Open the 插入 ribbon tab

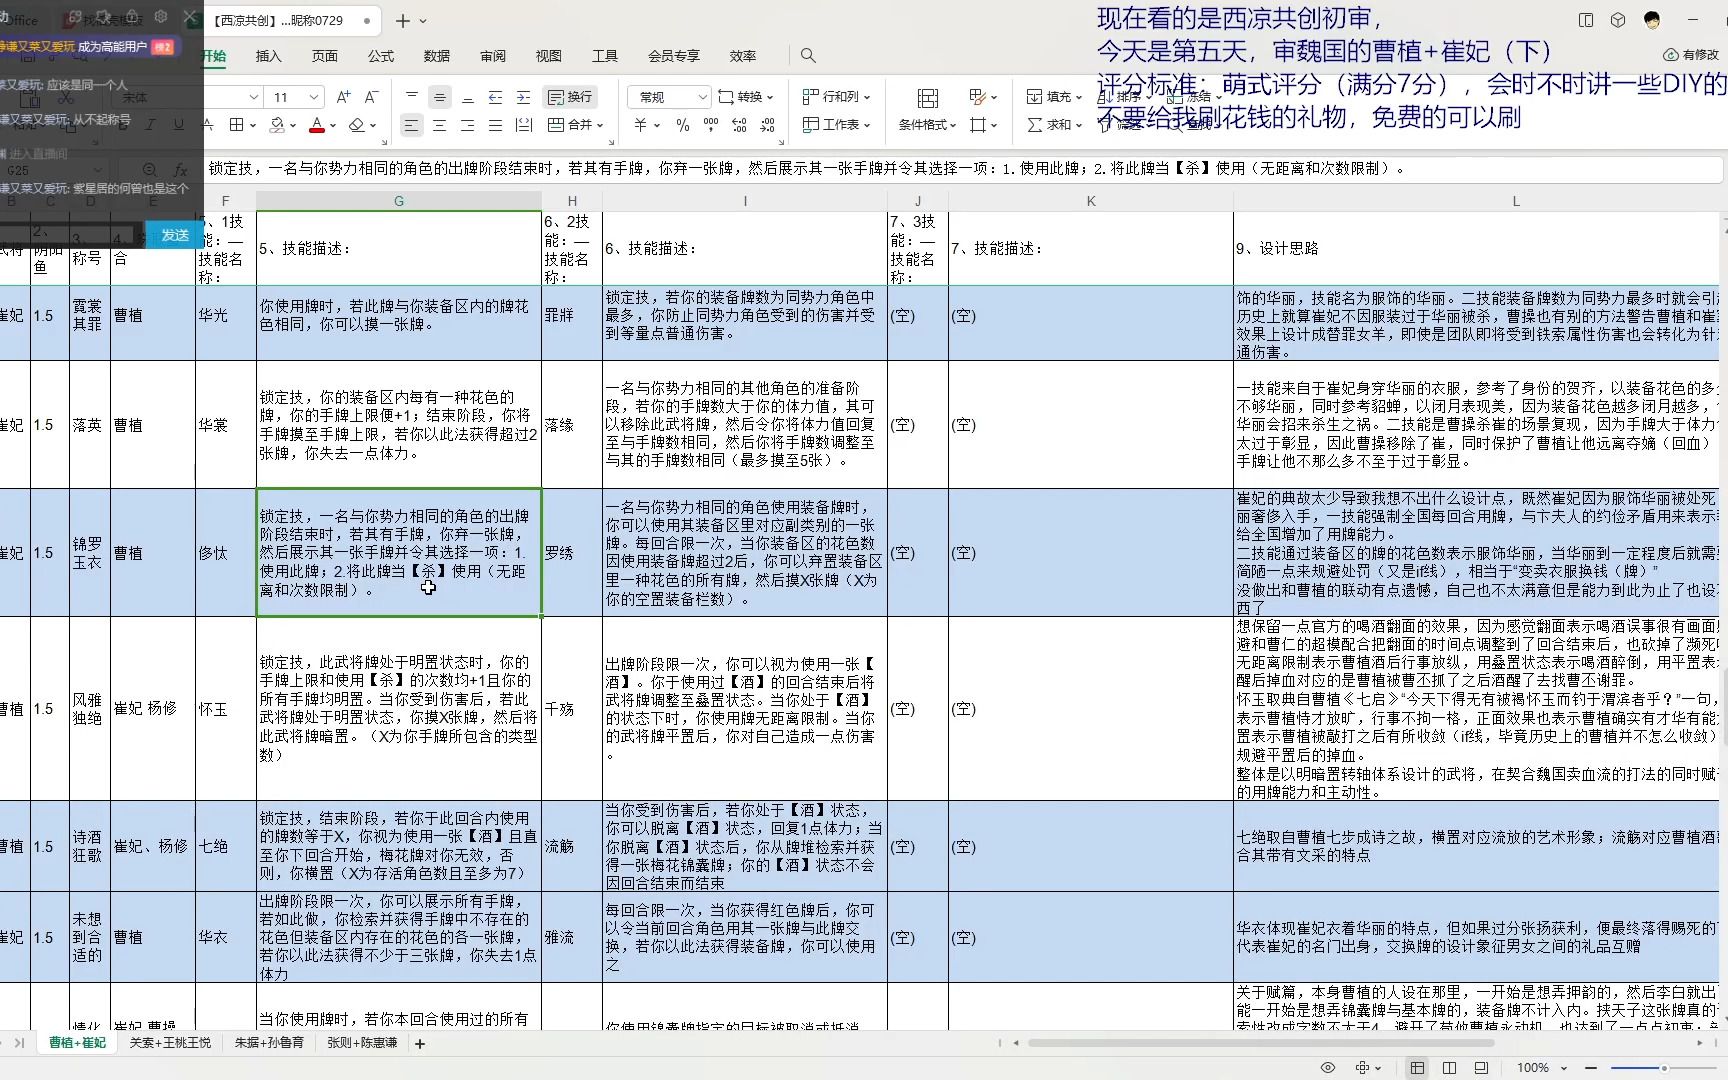point(269,56)
